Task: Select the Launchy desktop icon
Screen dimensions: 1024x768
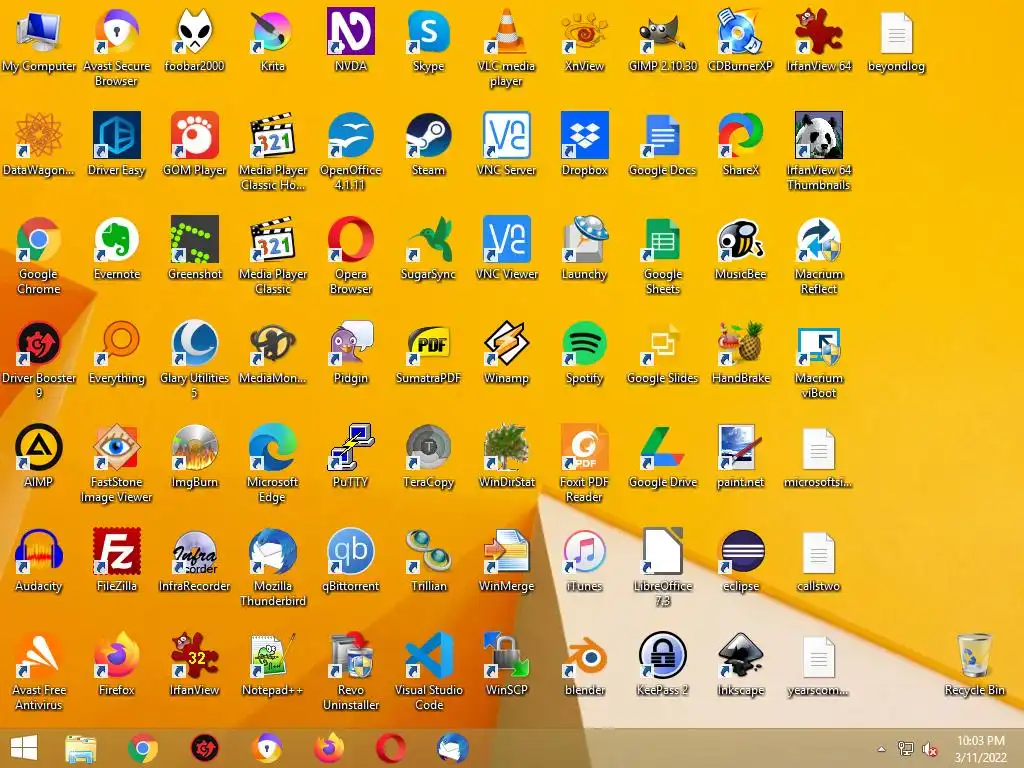Action: [584, 239]
